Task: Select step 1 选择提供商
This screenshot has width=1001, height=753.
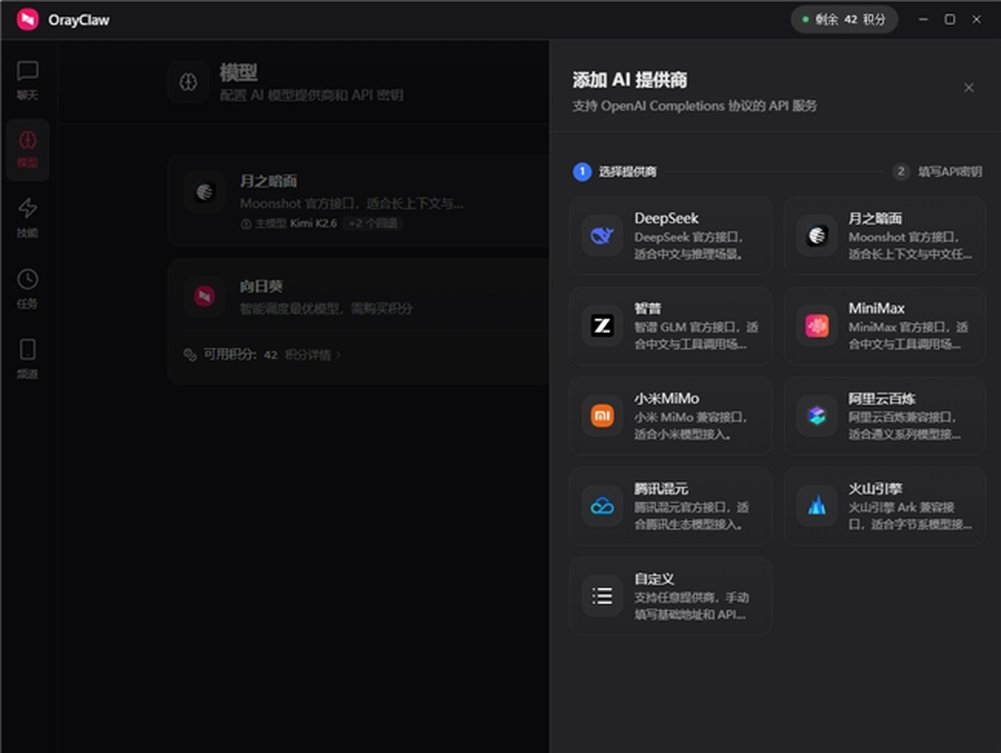Action: point(615,172)
